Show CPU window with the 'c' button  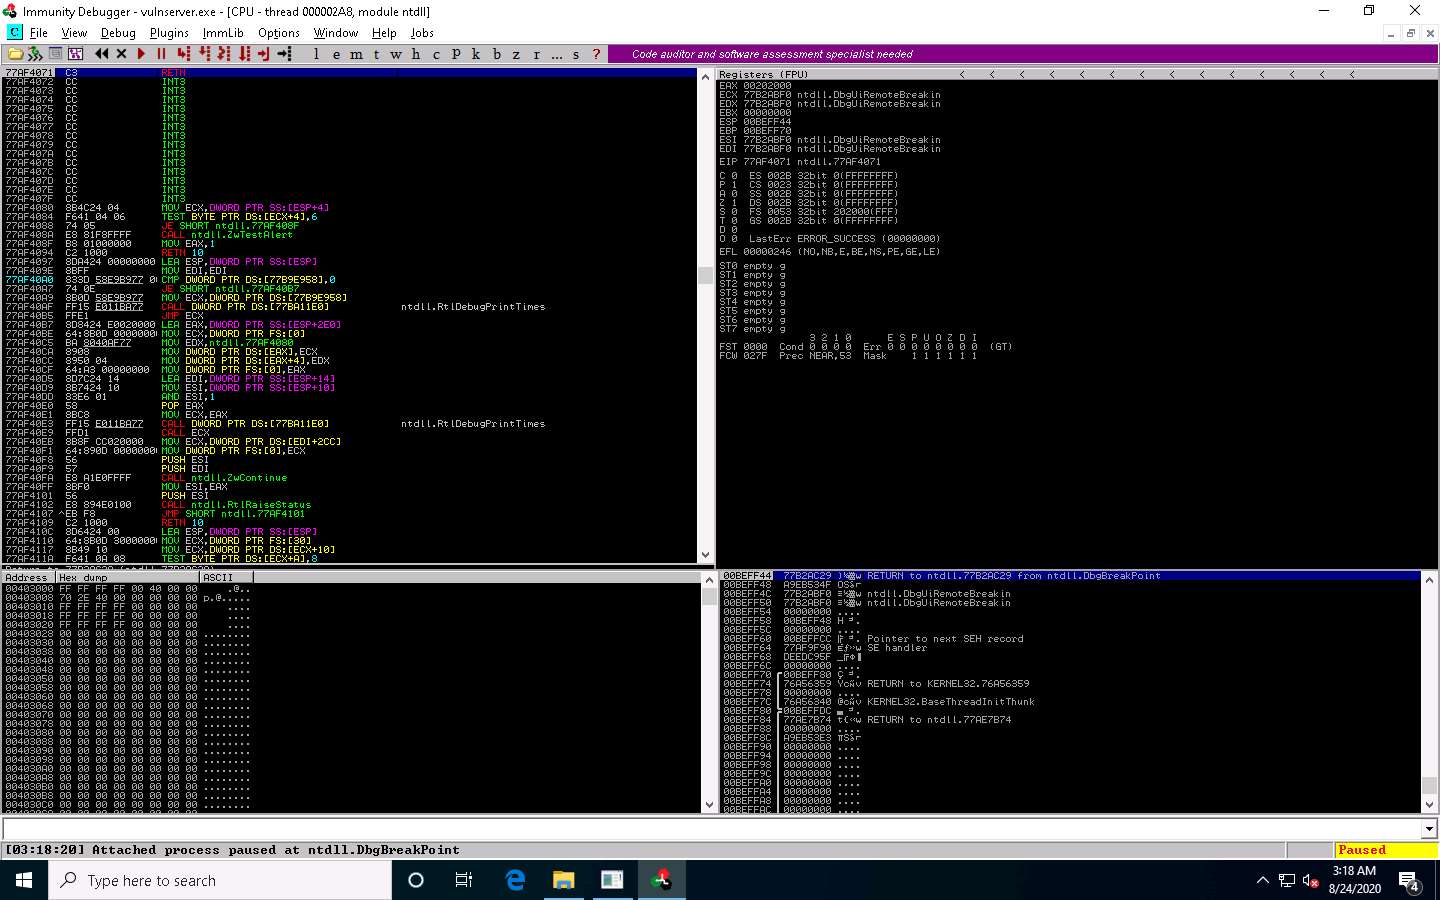tap(436, 54)
